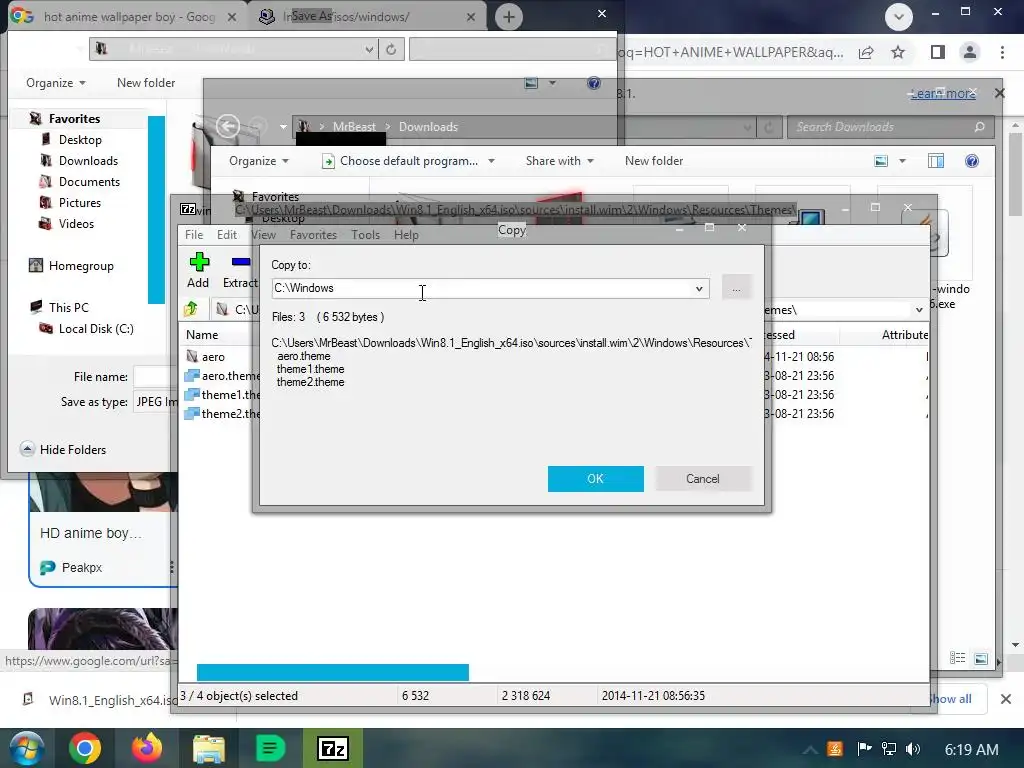Image resolution: width=1024 pixels, height=768 pixels.
Task: Open 7-Zip from the taskbar
Action: (333, 748)
